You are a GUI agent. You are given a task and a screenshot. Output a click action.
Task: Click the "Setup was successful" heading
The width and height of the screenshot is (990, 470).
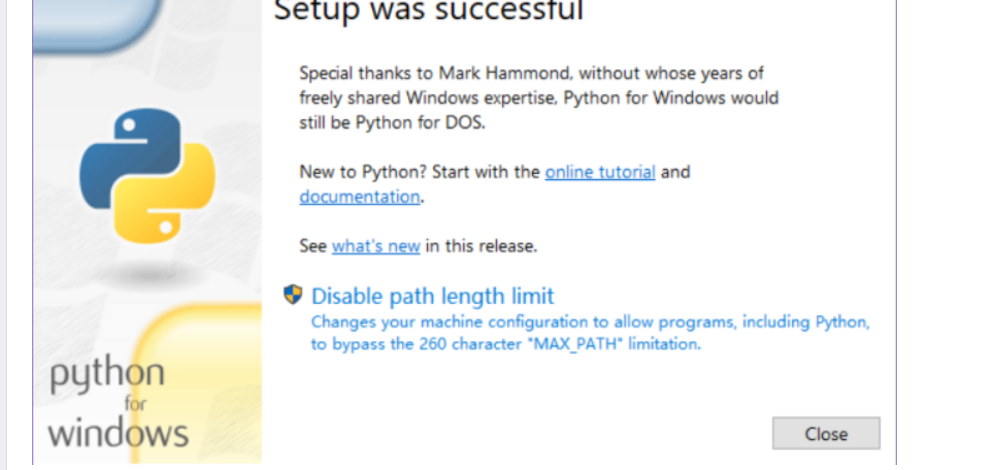tap(428, 12)
